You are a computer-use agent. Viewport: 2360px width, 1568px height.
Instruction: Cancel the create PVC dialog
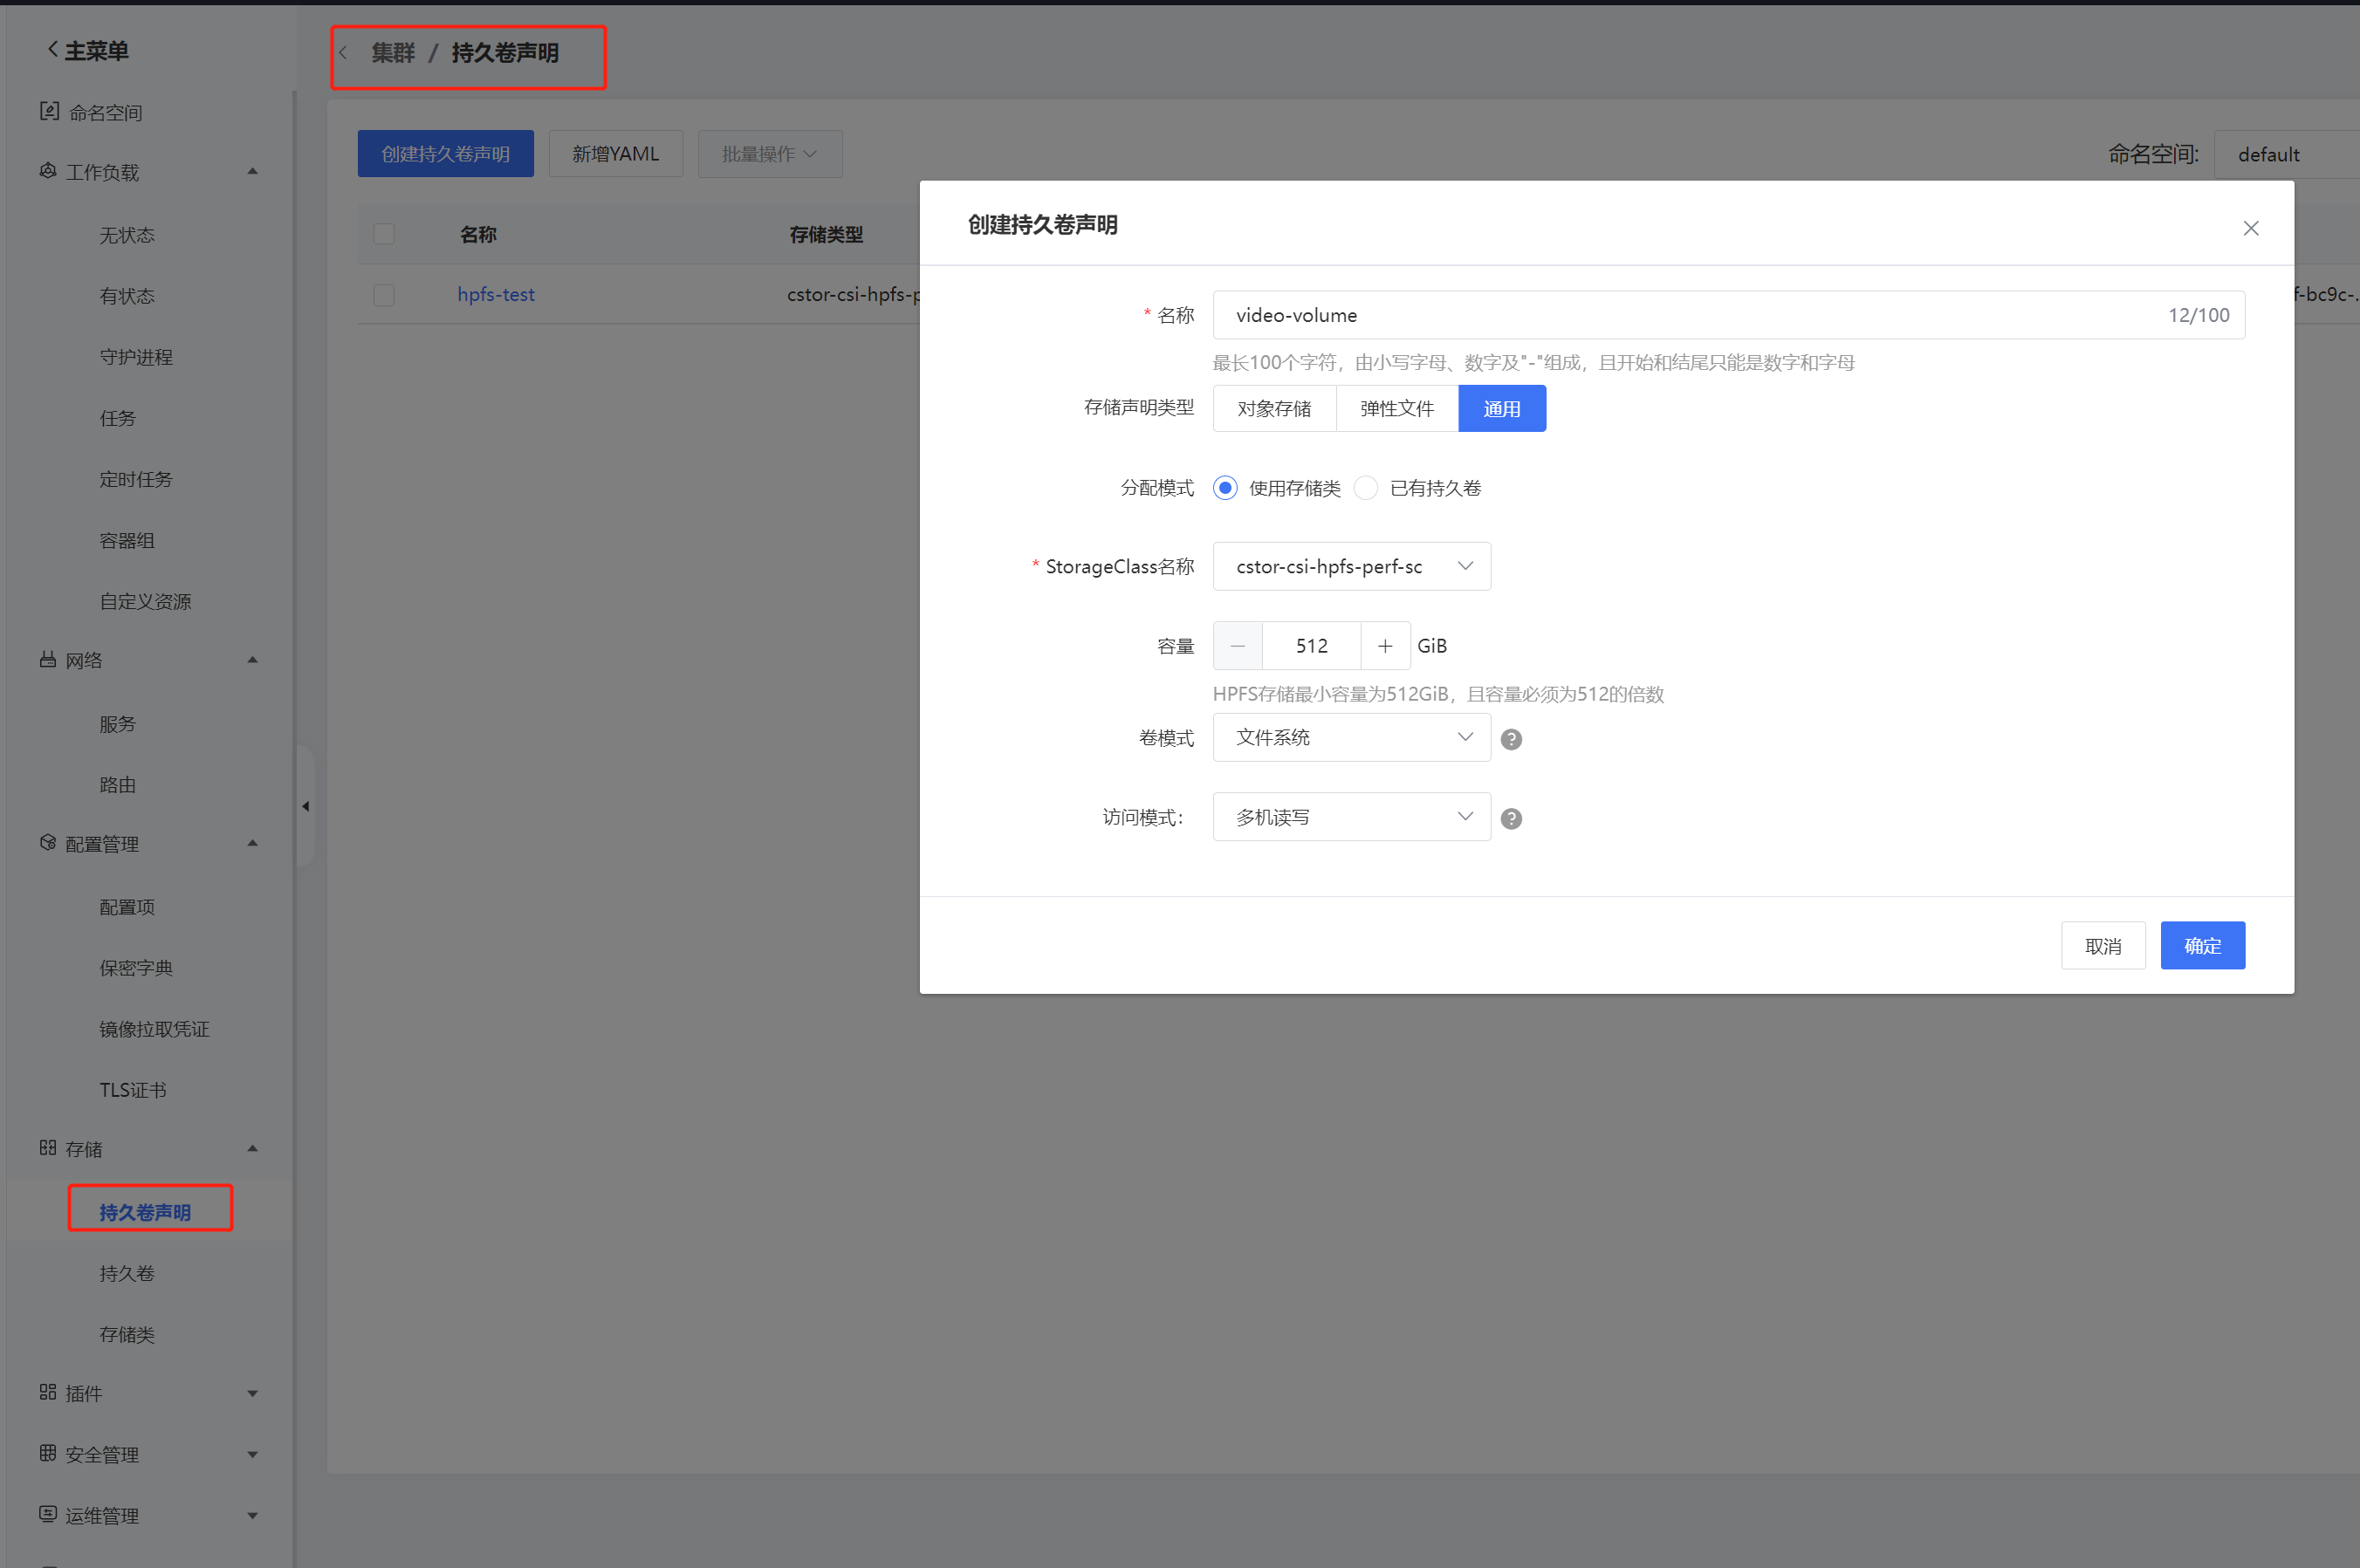[x=2103, y=945]
